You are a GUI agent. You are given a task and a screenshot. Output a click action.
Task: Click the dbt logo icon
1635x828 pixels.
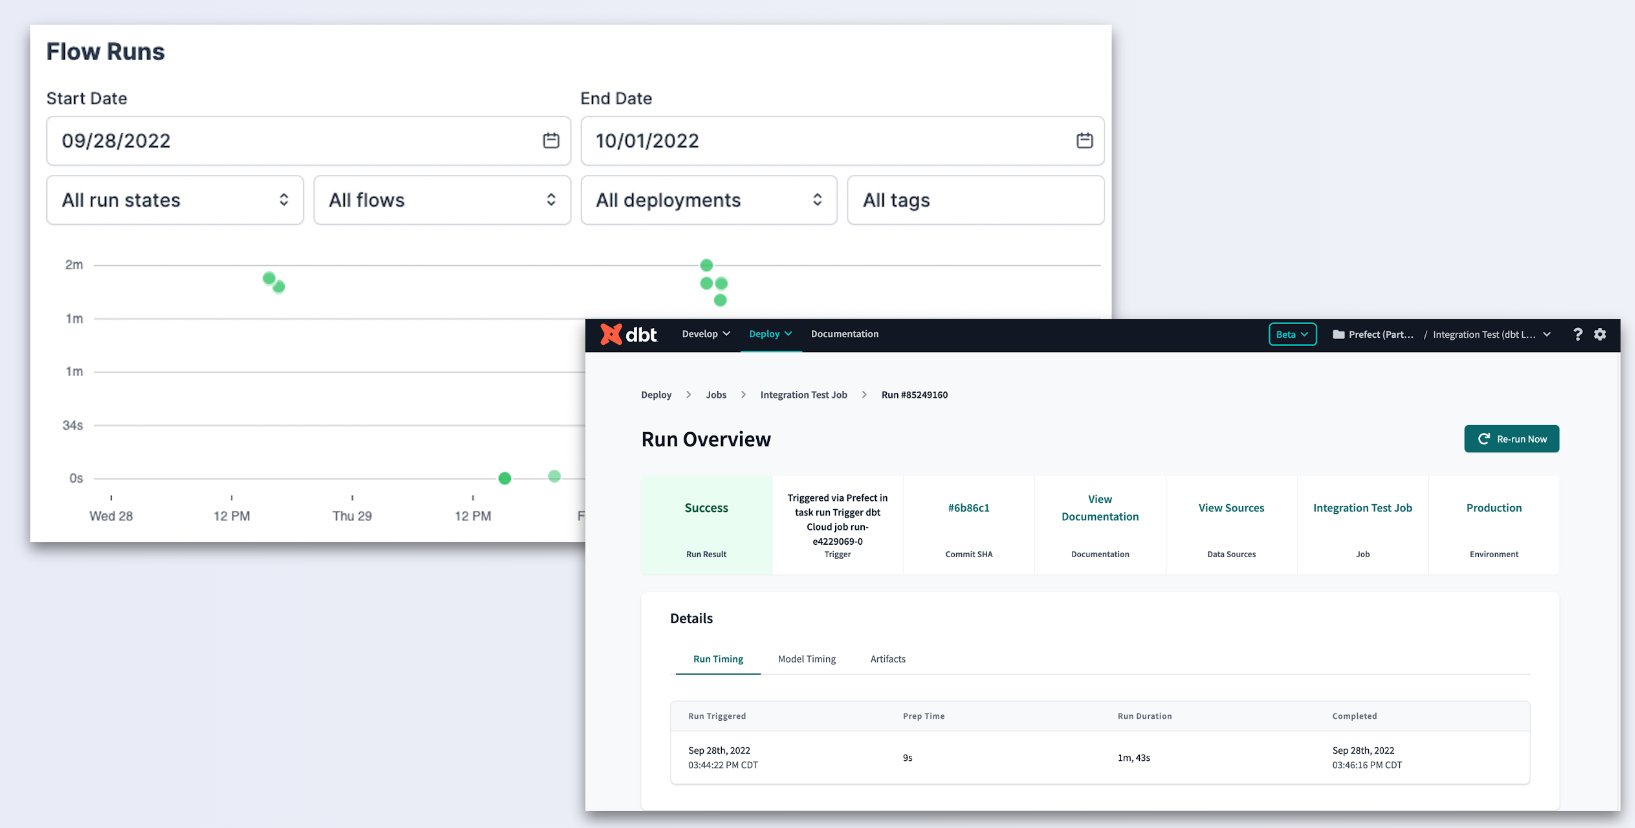coord(611,334)
